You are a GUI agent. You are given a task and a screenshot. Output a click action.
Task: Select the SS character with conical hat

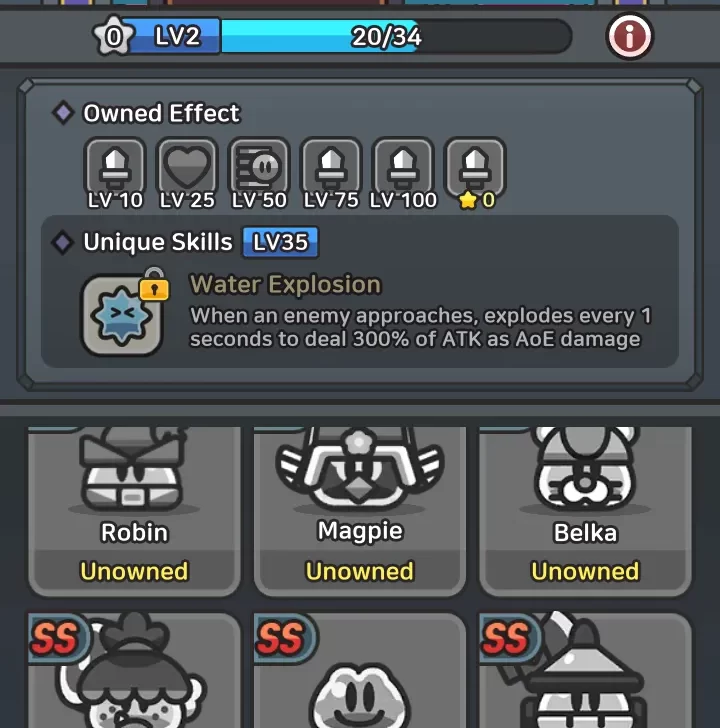click(x=585, y=670)
